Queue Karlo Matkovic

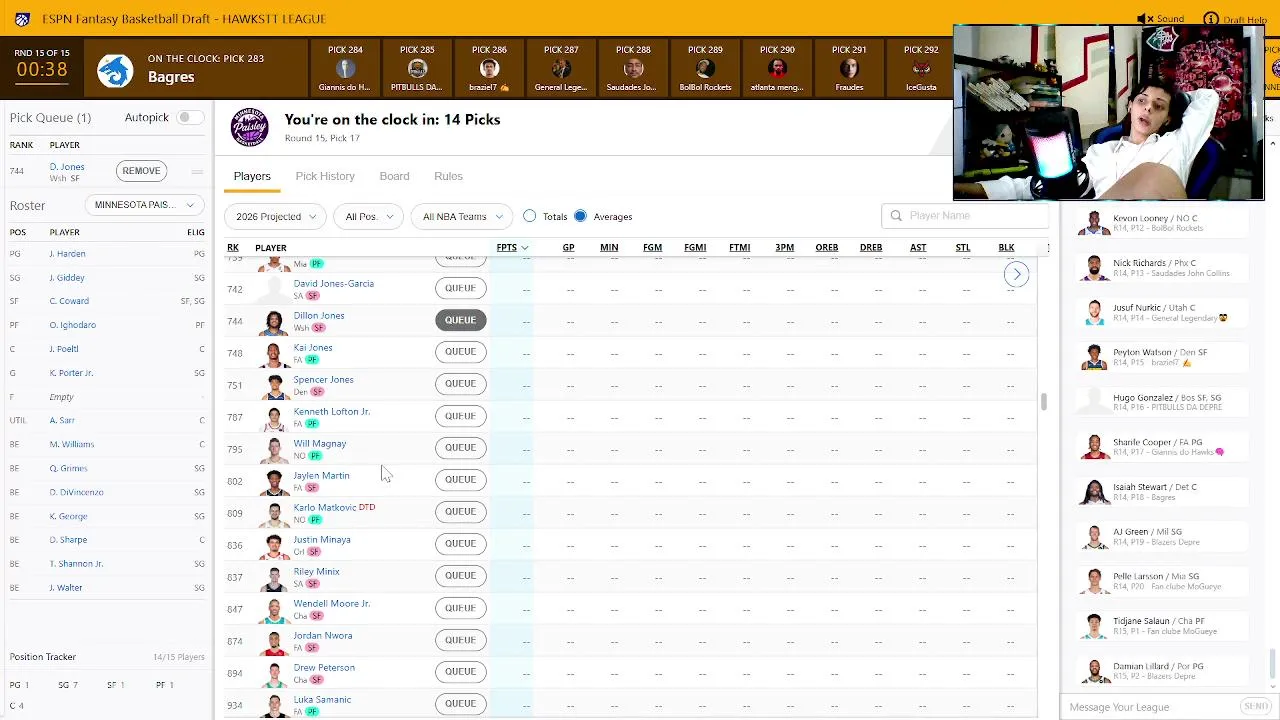(x=460, y=512)
